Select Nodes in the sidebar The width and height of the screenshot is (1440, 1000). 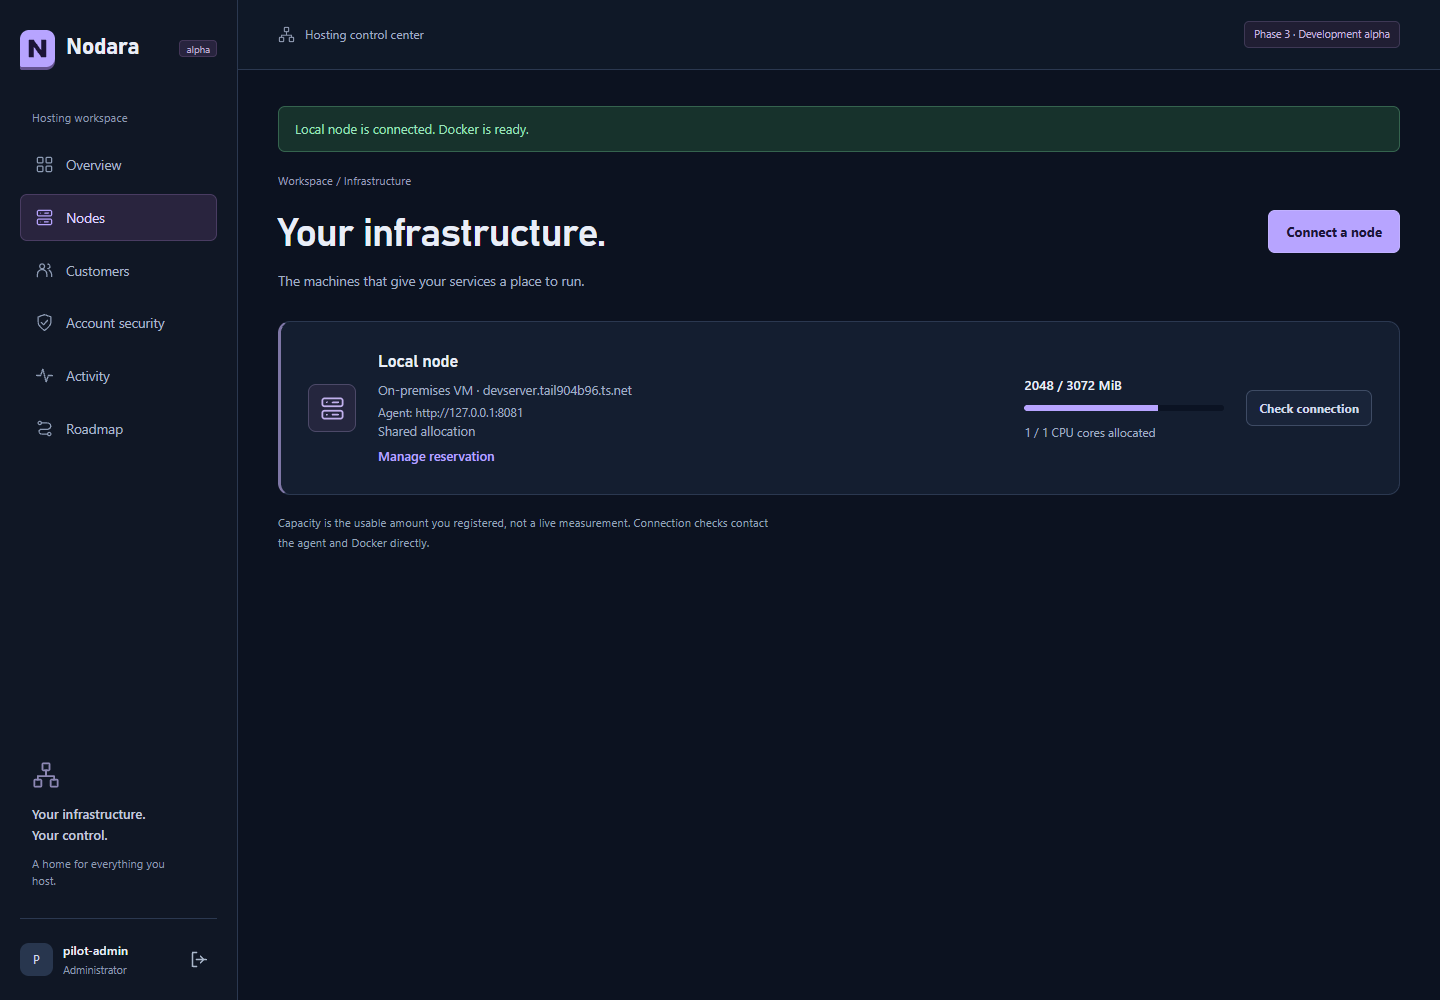118,218
